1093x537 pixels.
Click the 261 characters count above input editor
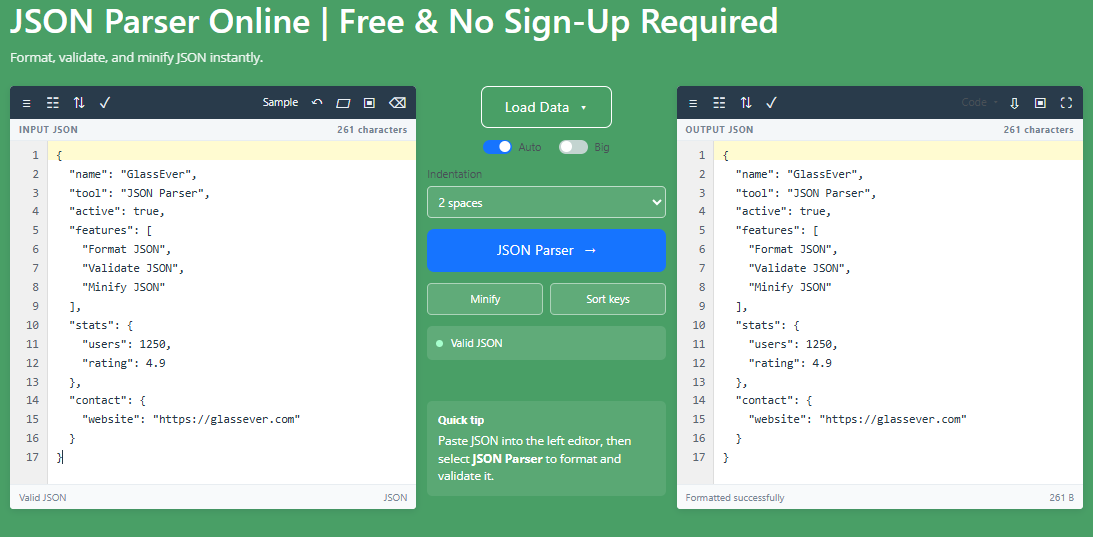click(372, 130)
